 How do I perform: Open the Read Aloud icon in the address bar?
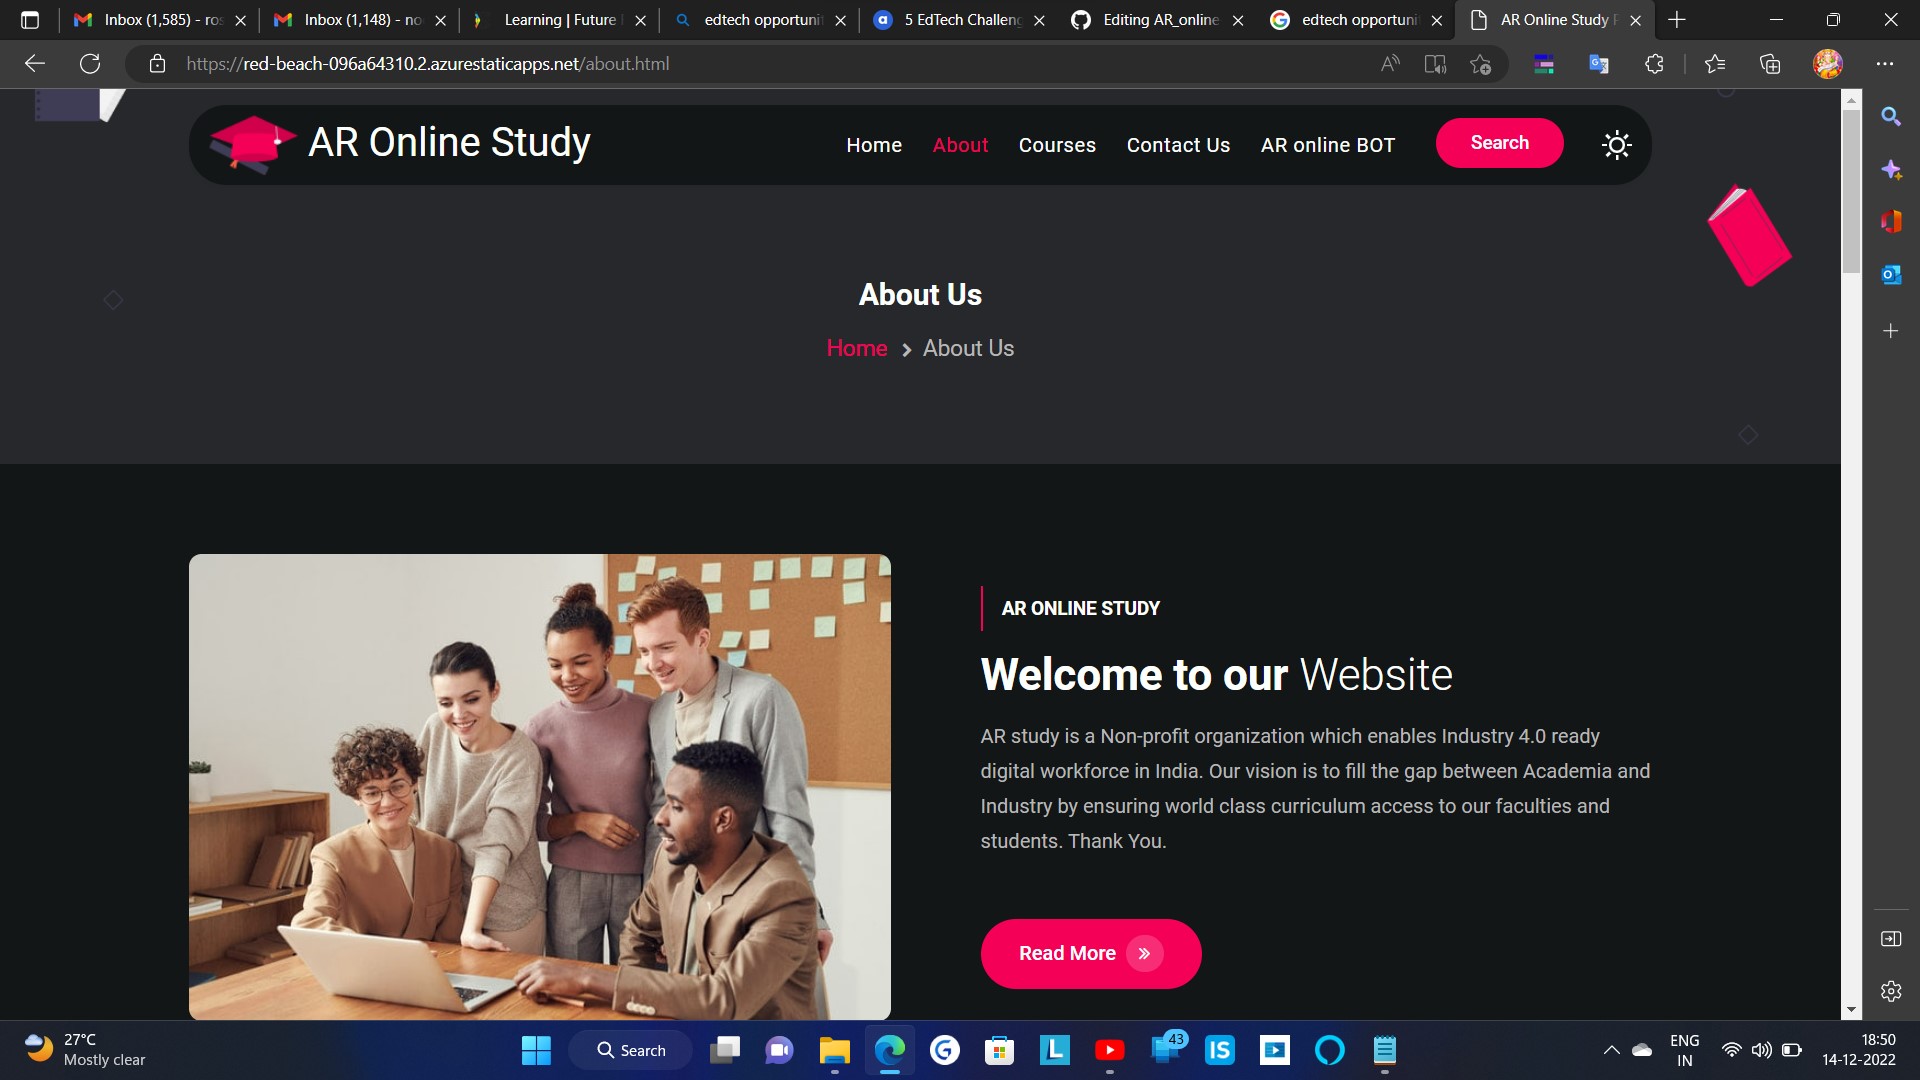pyautogui.click(x=1390, y=64)
